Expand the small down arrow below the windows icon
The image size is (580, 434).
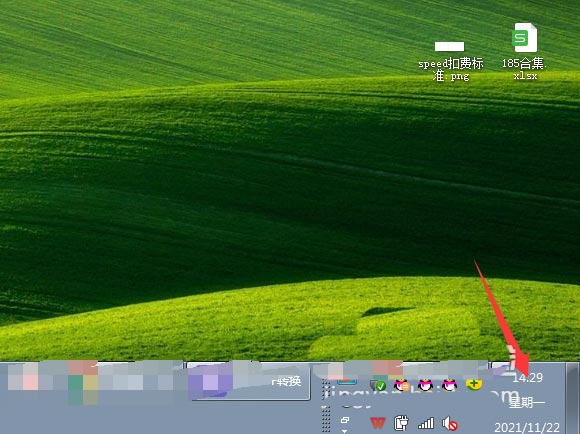pos(345,431)
